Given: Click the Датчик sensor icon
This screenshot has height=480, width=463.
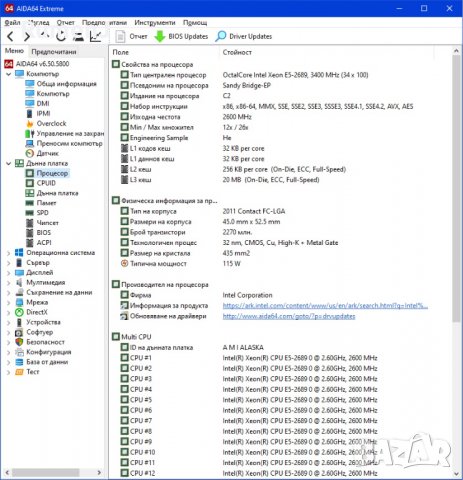Looking at the screenshot, I should pyautogui.click(x=30, y=153).
